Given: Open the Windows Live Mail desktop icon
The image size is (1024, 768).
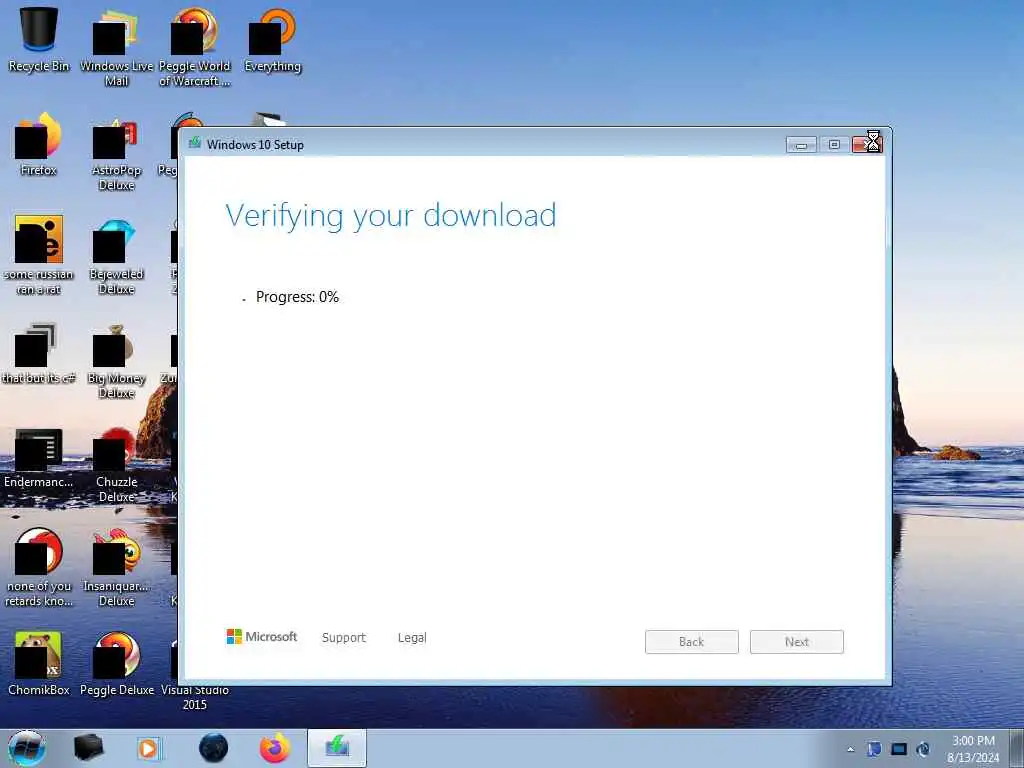Looking at the screenshot, I should pyautogui.click(x=116, y=47).
